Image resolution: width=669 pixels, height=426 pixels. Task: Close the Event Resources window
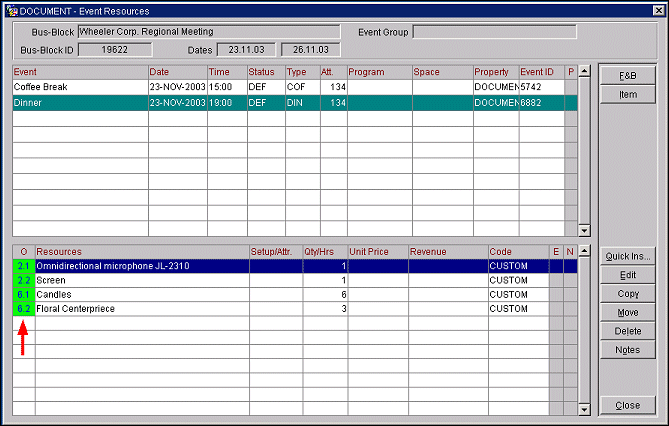click(x=628, y=406)
